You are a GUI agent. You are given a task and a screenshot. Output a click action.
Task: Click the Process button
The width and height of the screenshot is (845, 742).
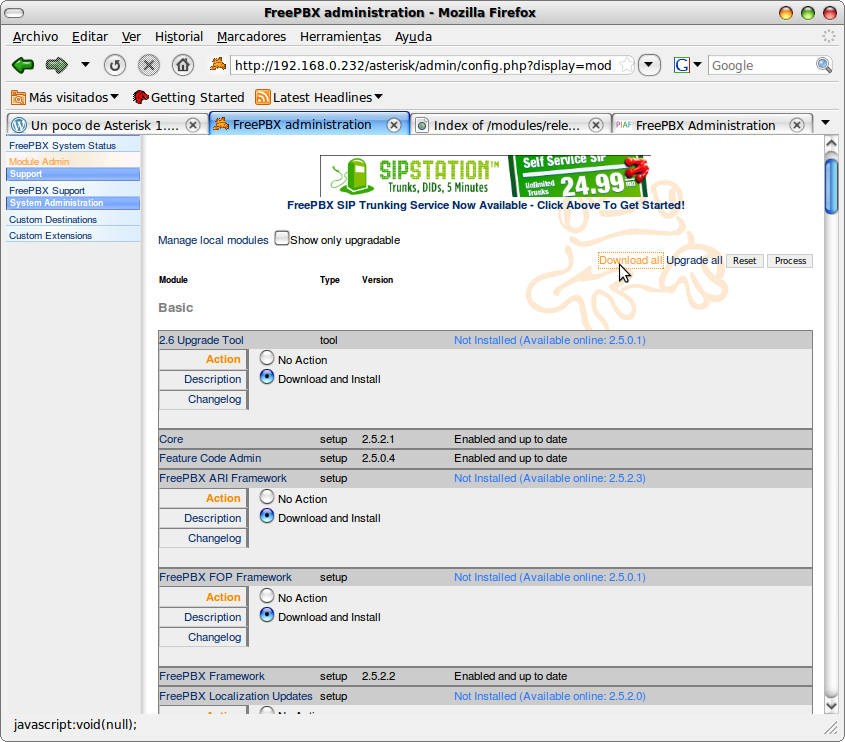coord(790,261)
